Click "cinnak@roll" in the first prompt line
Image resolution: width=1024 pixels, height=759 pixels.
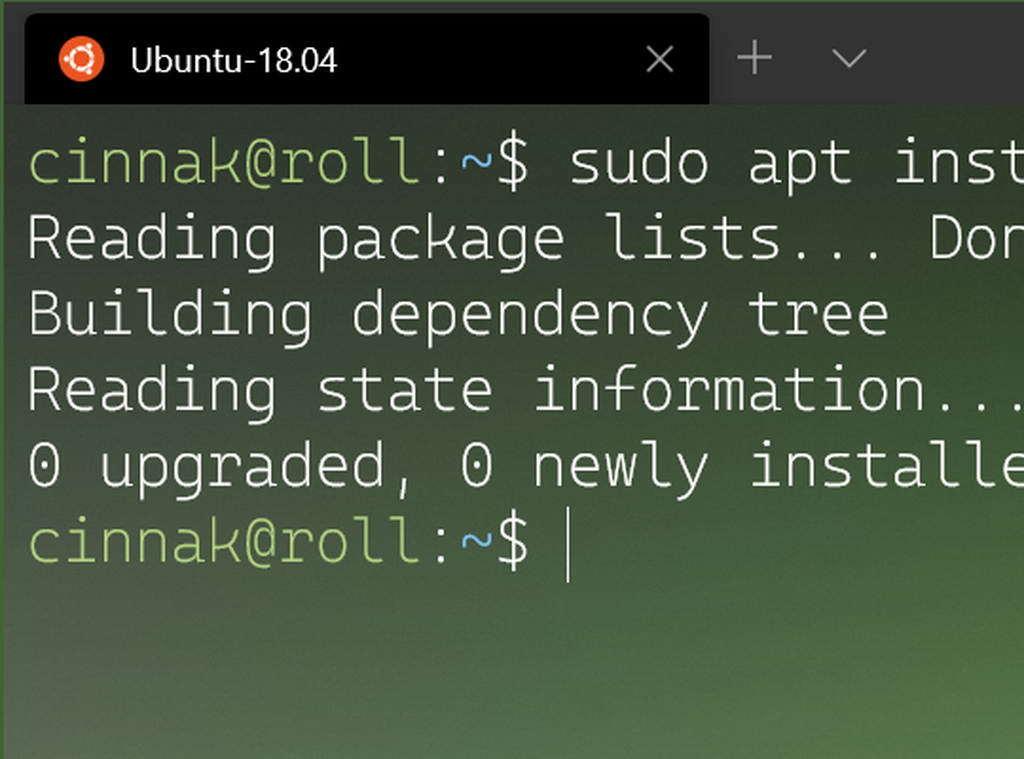[x=225, y=164]
